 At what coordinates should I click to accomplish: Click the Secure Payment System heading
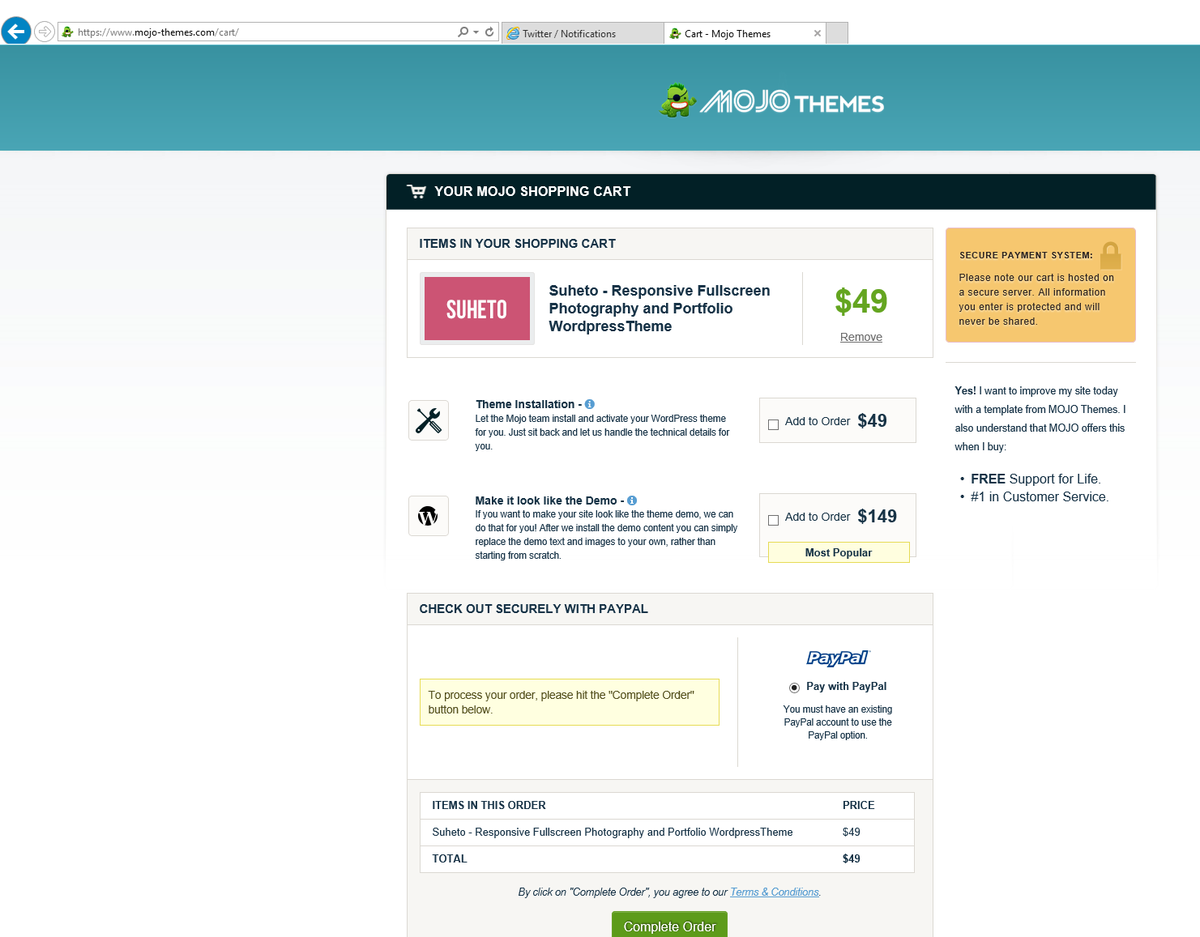[x=1026, y=255]
